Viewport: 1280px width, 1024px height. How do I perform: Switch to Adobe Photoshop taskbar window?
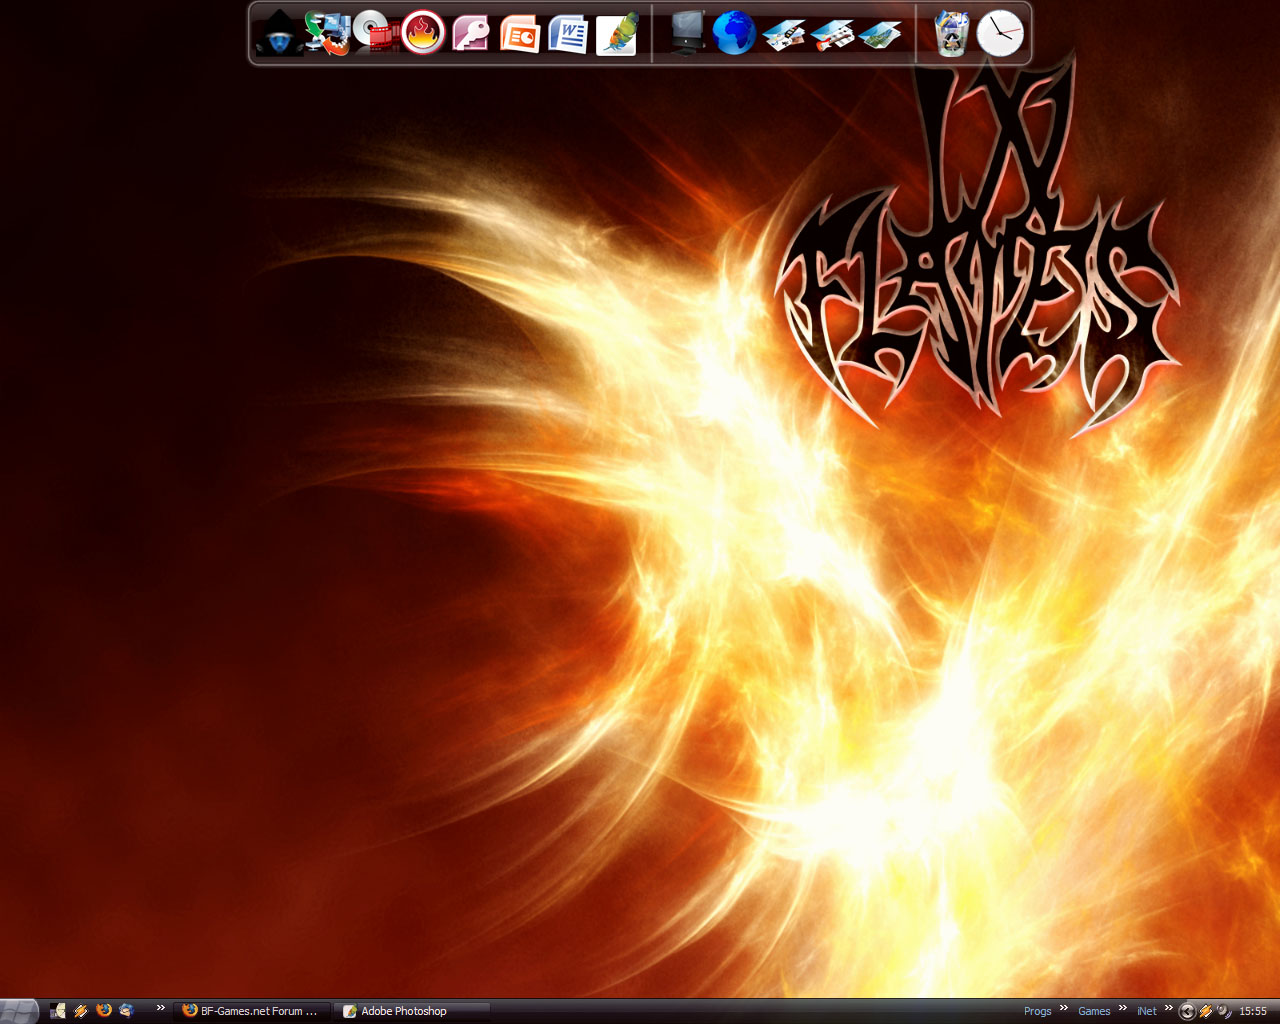pyautogui.click(x=411, y=1011)
